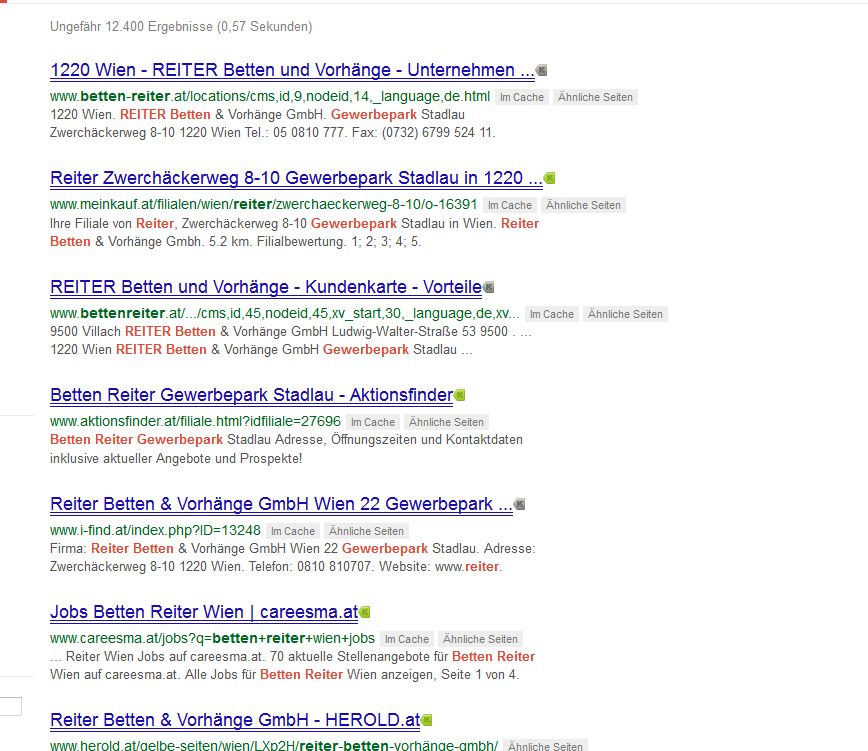The width and height of the screenshot is (868, 751).
Task: Click 'Ähnliche Seiten' for careesma.at result
Action: point(480,639)
